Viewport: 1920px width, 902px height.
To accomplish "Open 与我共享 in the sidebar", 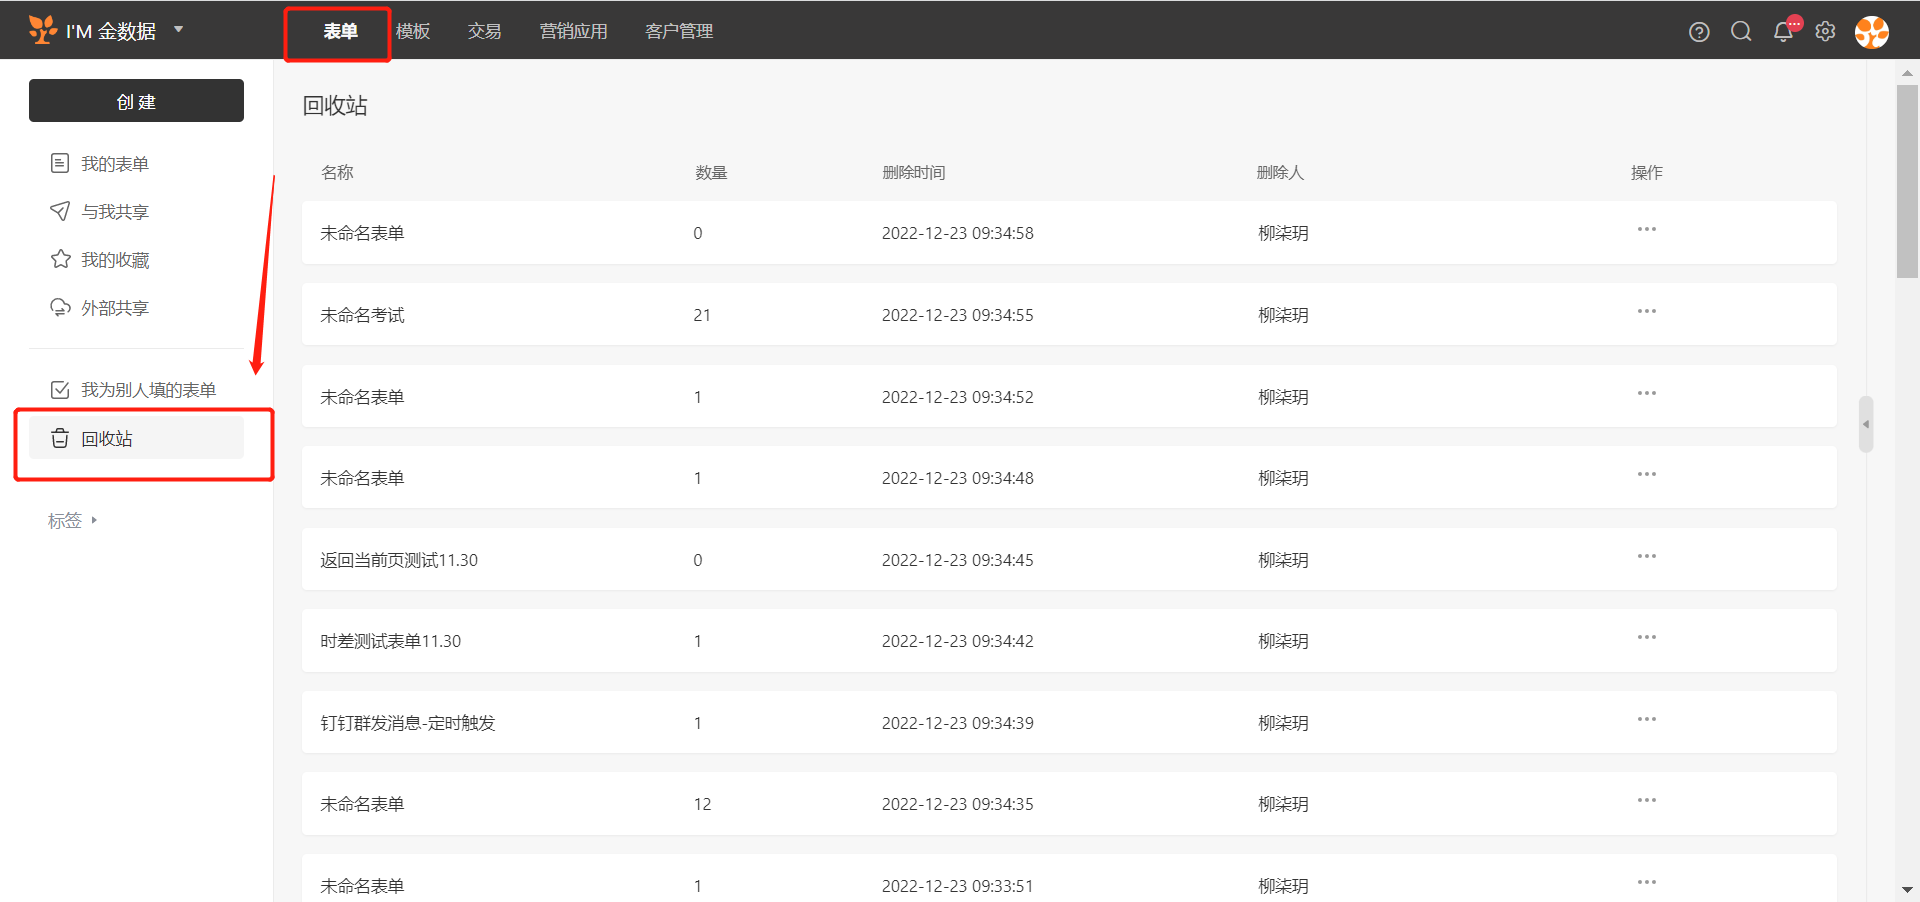I will [114, 212].
